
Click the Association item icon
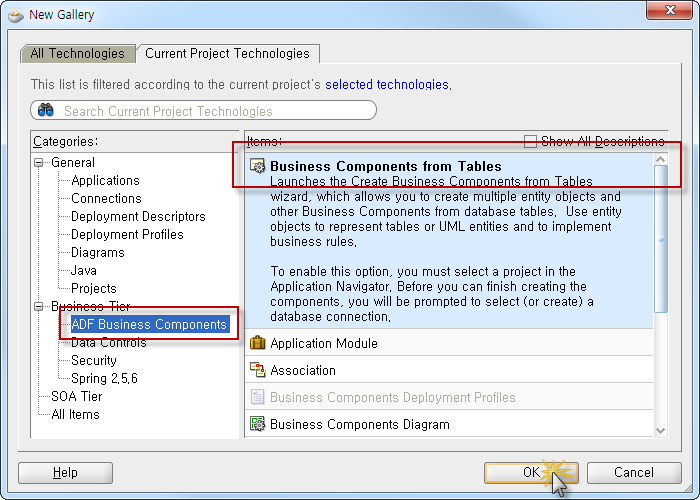258,370
